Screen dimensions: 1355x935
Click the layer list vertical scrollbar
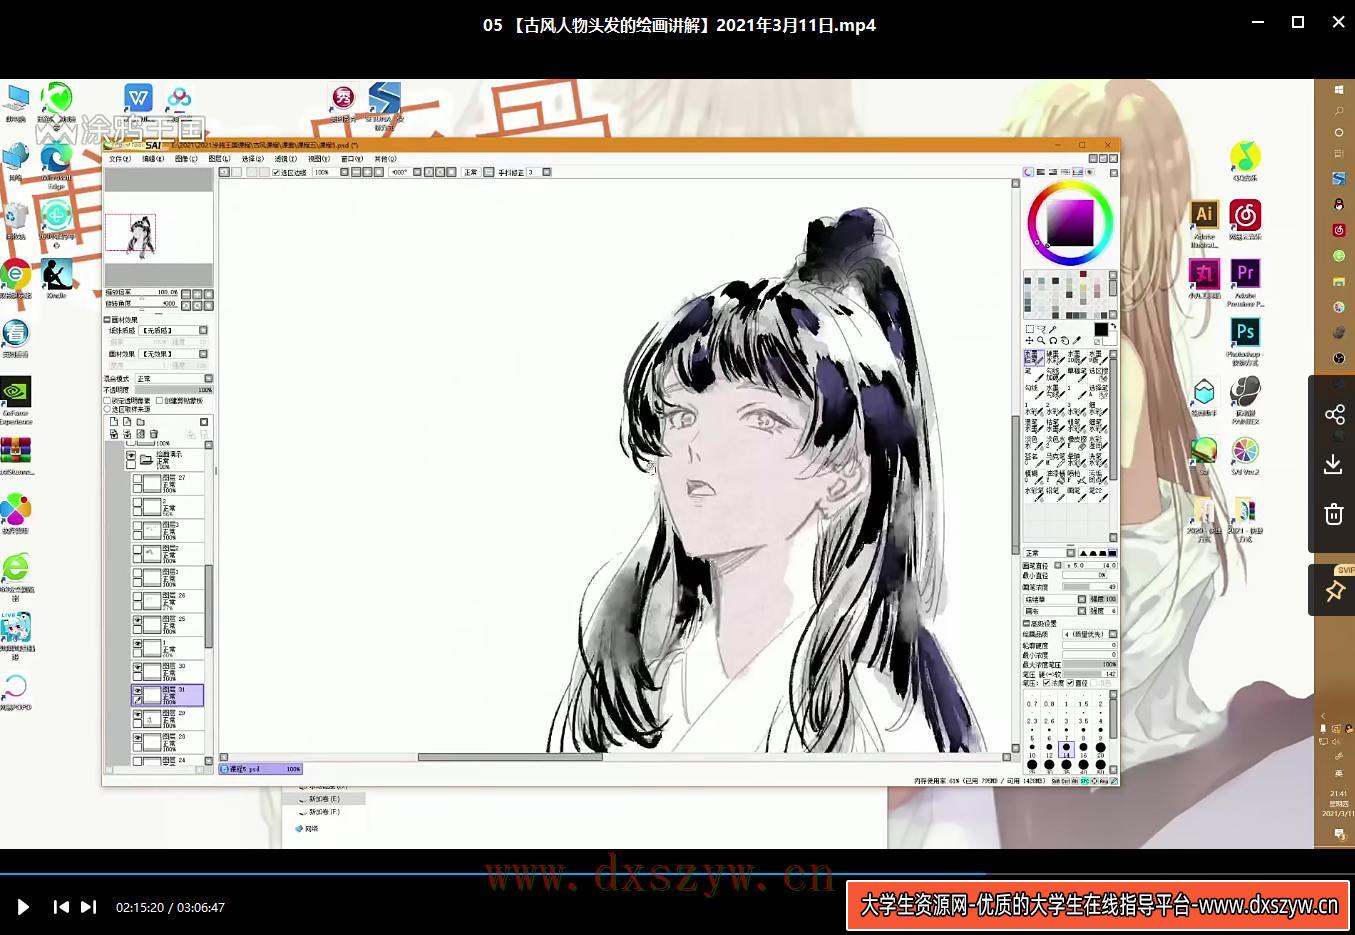pos(209,606)
